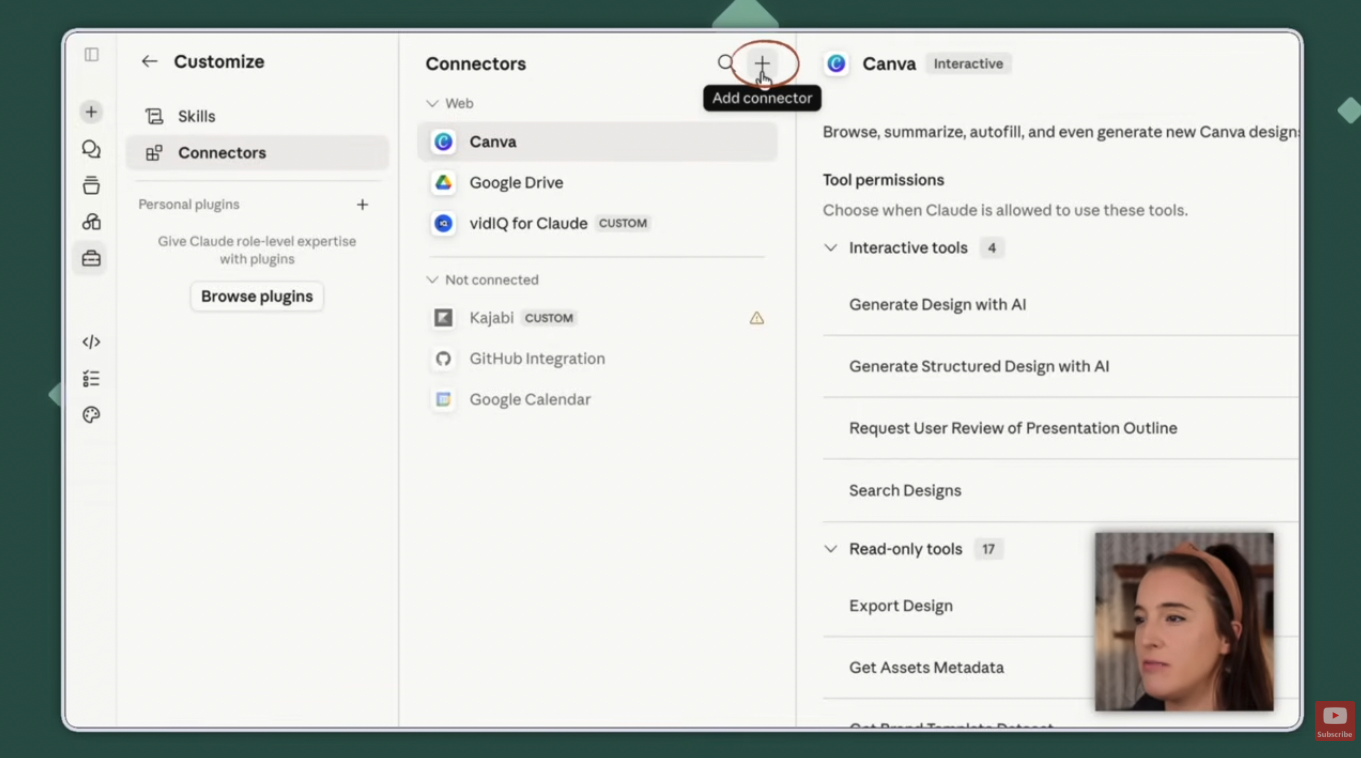Screen dimensions: 1361x758
Task: Select the Google Calendar connector
Action: (x=597, y=400)
